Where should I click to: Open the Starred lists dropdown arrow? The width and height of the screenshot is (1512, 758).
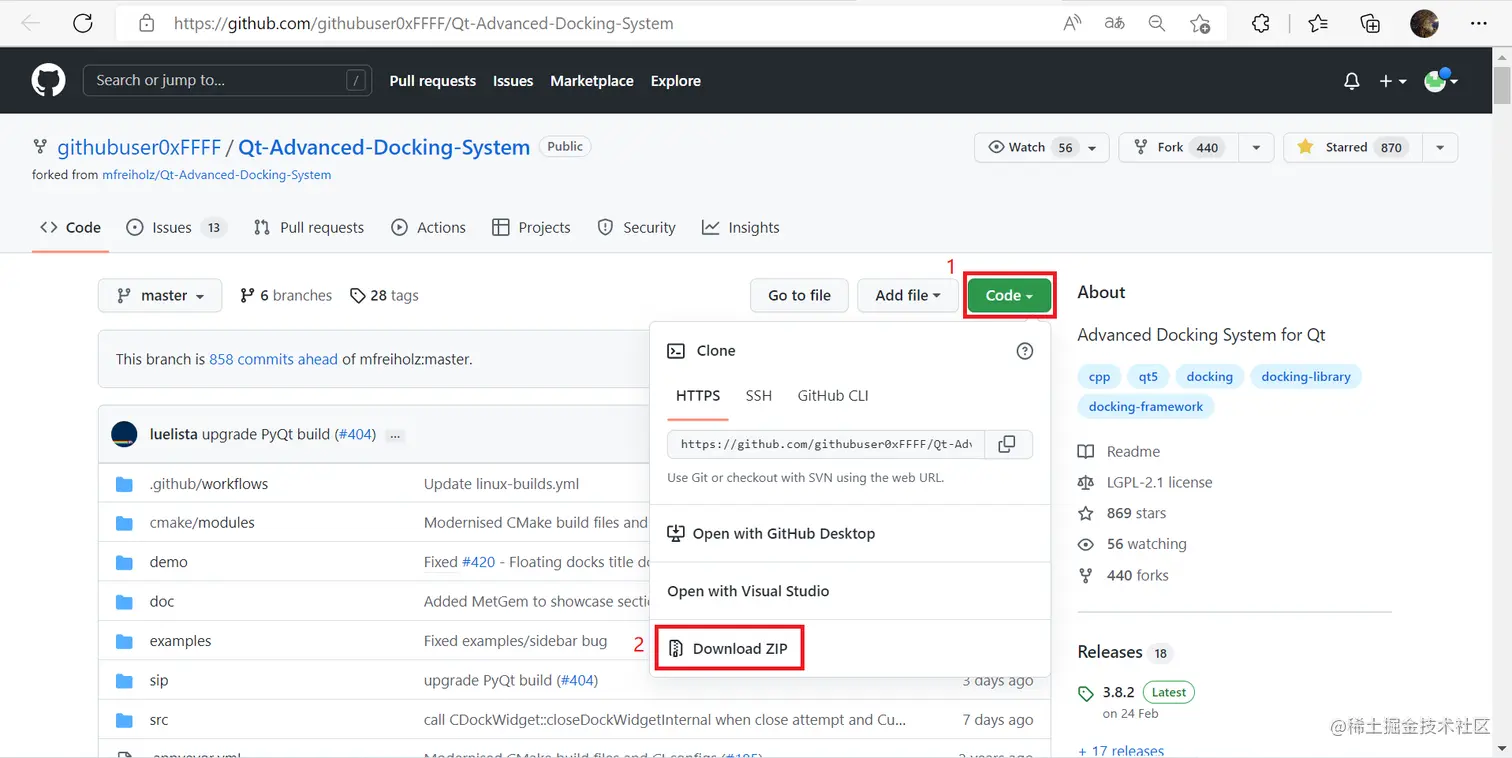1440,147
